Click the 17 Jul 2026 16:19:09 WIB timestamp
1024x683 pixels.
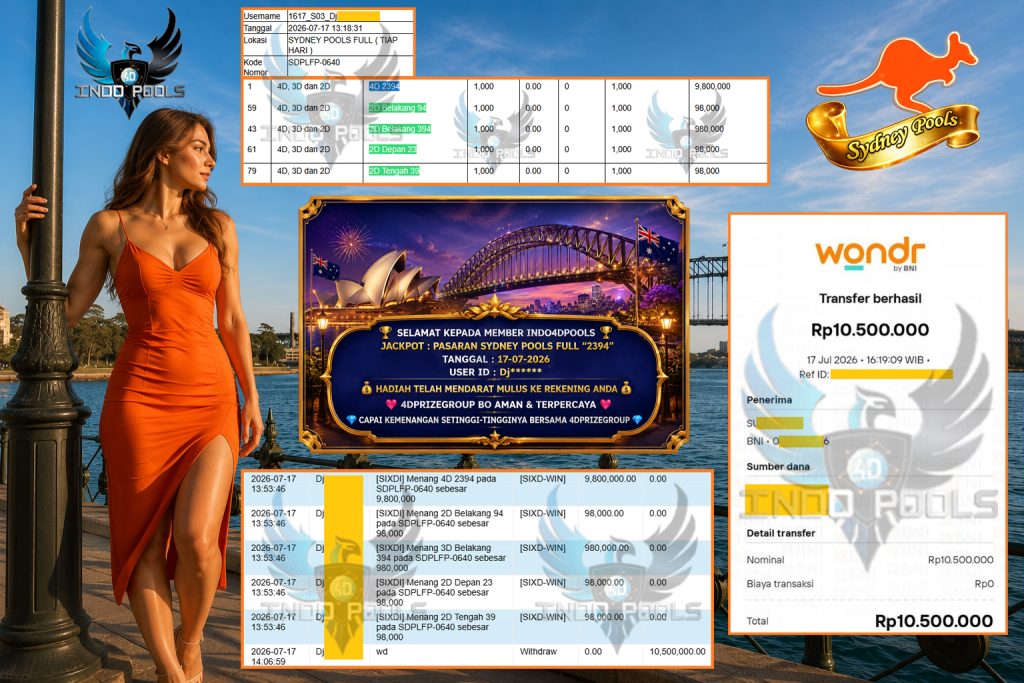865,360
